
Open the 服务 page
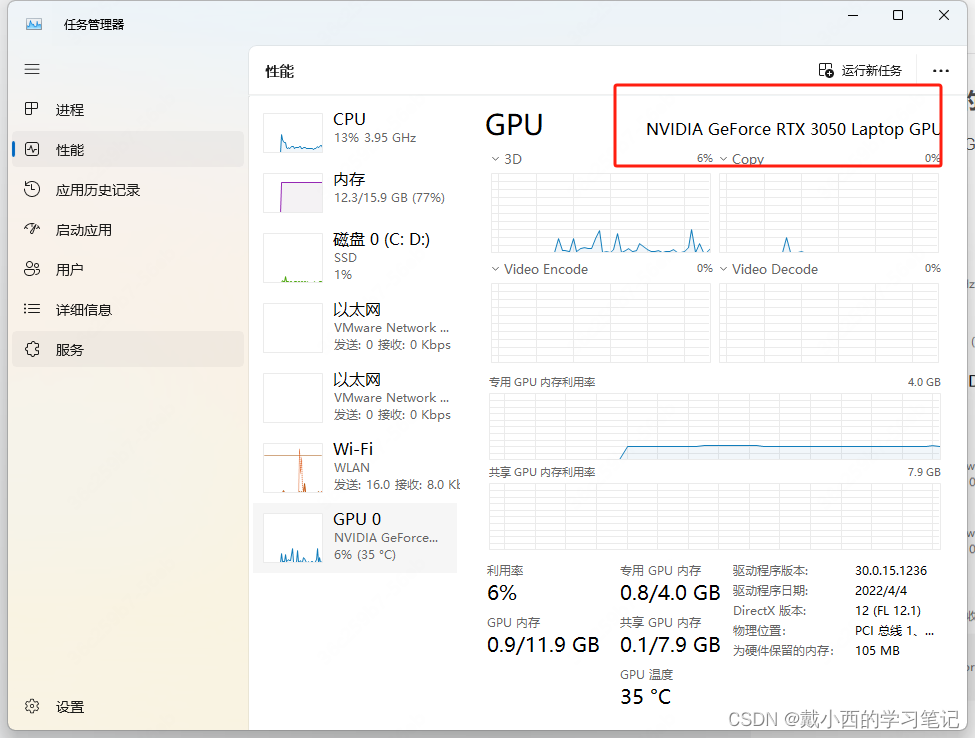point(71,349)
